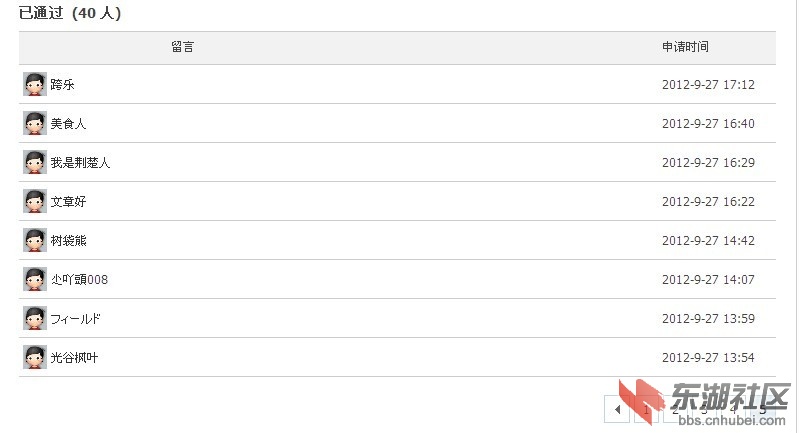Screen dimensions: 799x433
Task: Open the avatar next to 美食人
Action: click(x=35, y=123)
